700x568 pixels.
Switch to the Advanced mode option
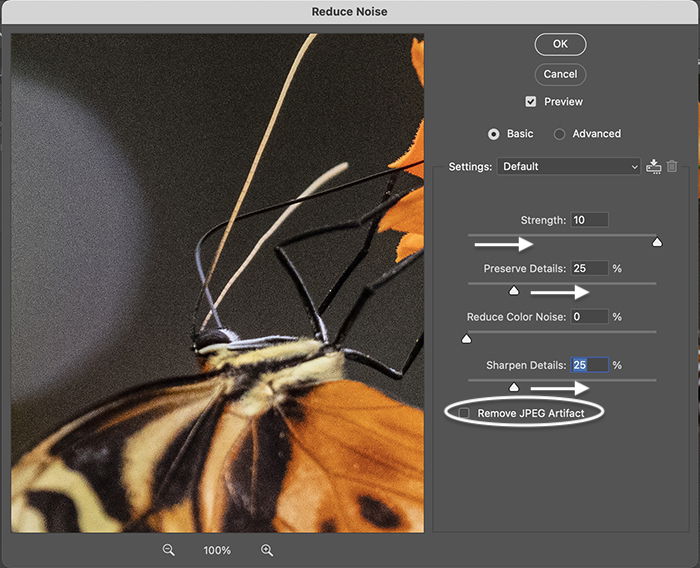pos(560,134)
